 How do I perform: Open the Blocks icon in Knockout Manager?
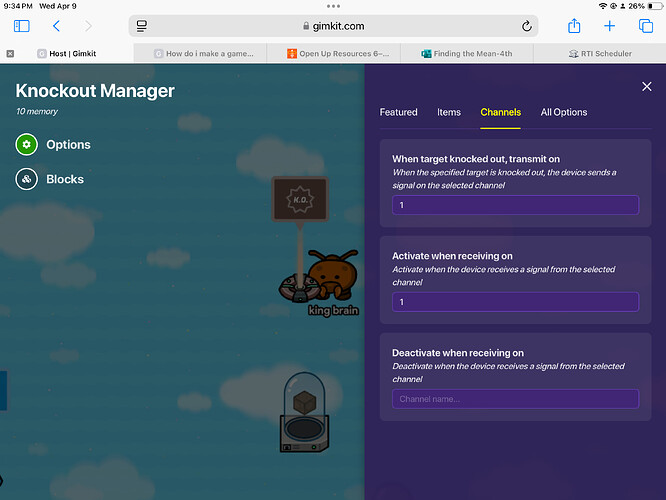tap(27, 179)
